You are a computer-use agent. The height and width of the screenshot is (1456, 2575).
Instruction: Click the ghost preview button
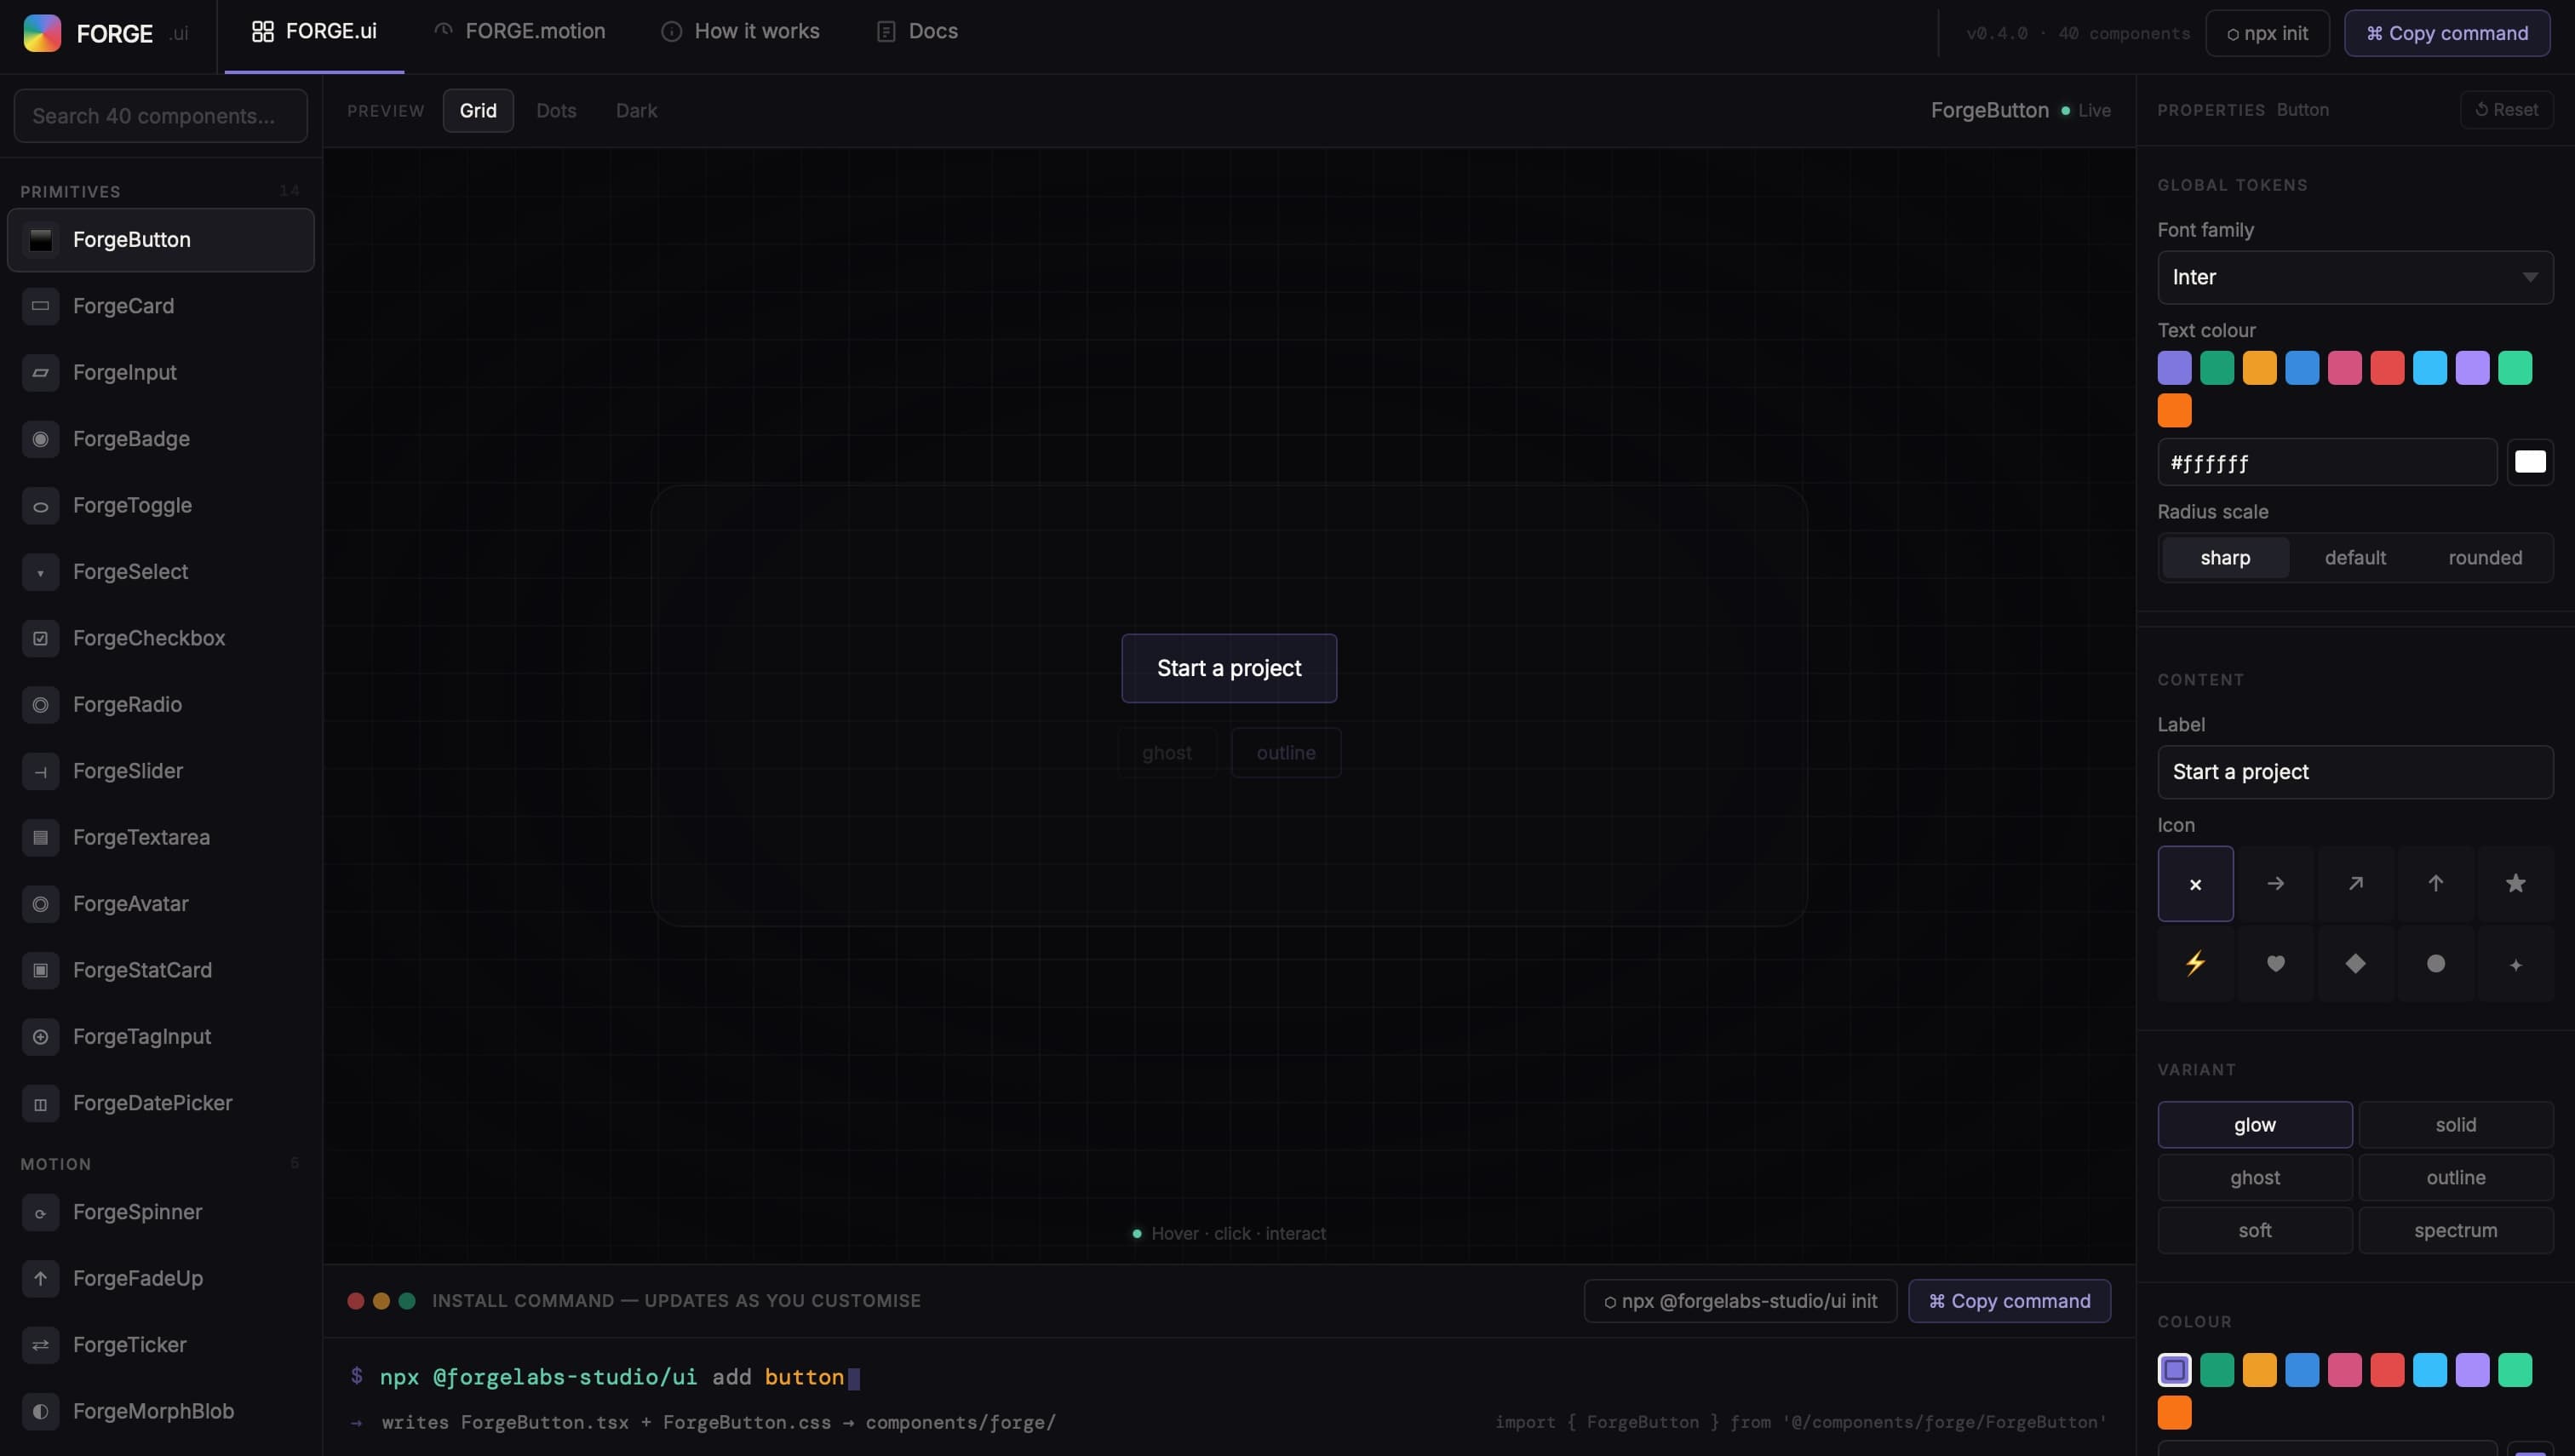point(1167,753)
